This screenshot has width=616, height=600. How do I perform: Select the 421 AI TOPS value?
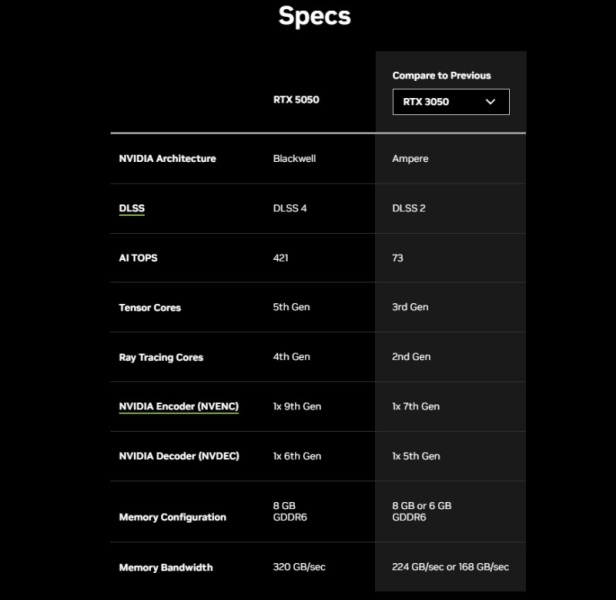click(281, 258)
